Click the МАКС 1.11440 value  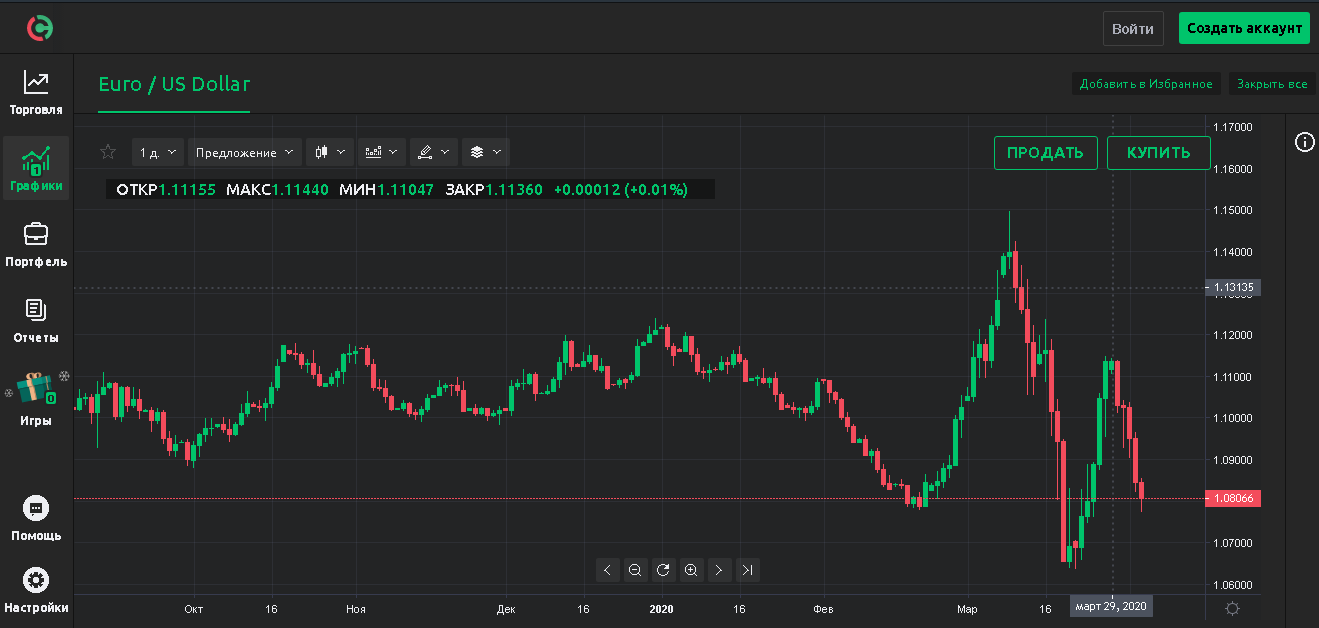point(277,189)
